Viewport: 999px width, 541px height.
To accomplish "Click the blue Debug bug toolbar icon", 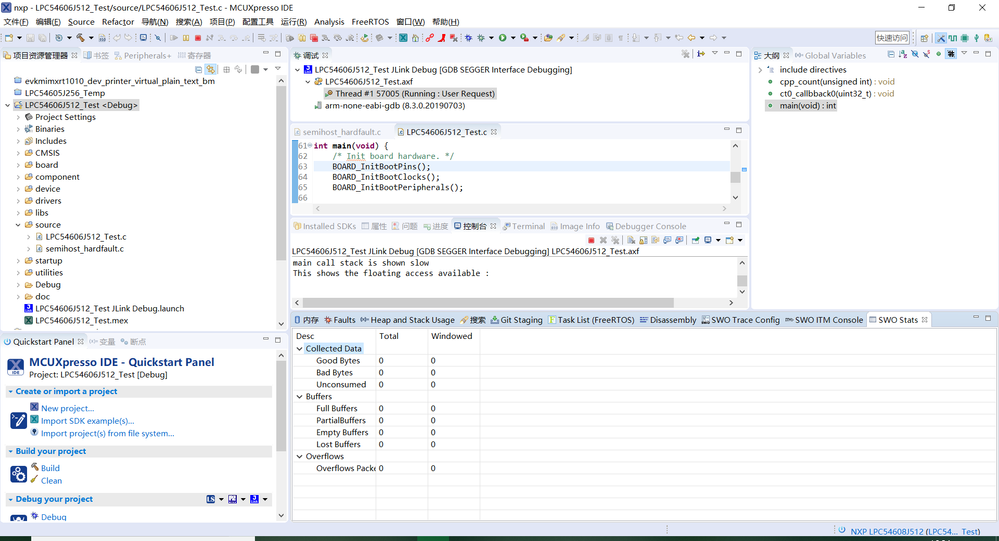I will pos(468,38).
